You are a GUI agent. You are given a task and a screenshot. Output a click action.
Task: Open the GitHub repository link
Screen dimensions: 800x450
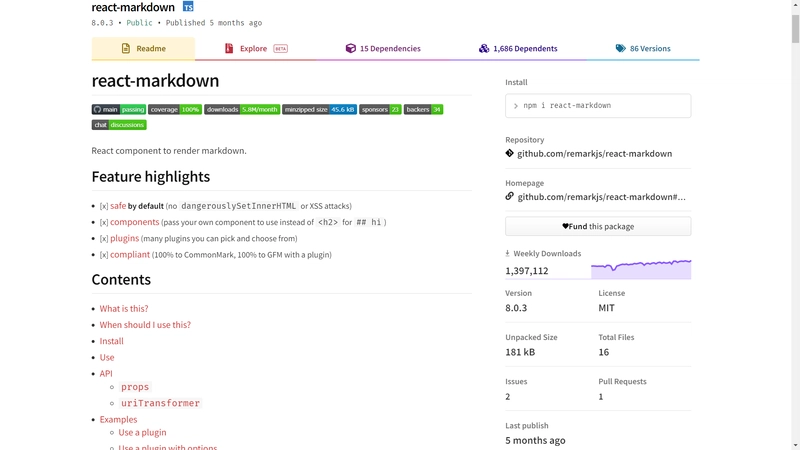[594, 154]
